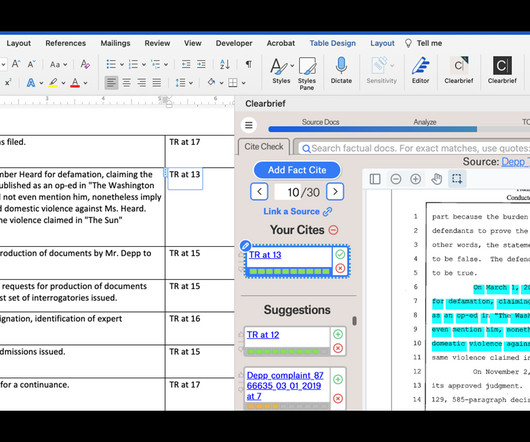
Task: Decrease paragraph indent
Action: click(x=186, y=64)
